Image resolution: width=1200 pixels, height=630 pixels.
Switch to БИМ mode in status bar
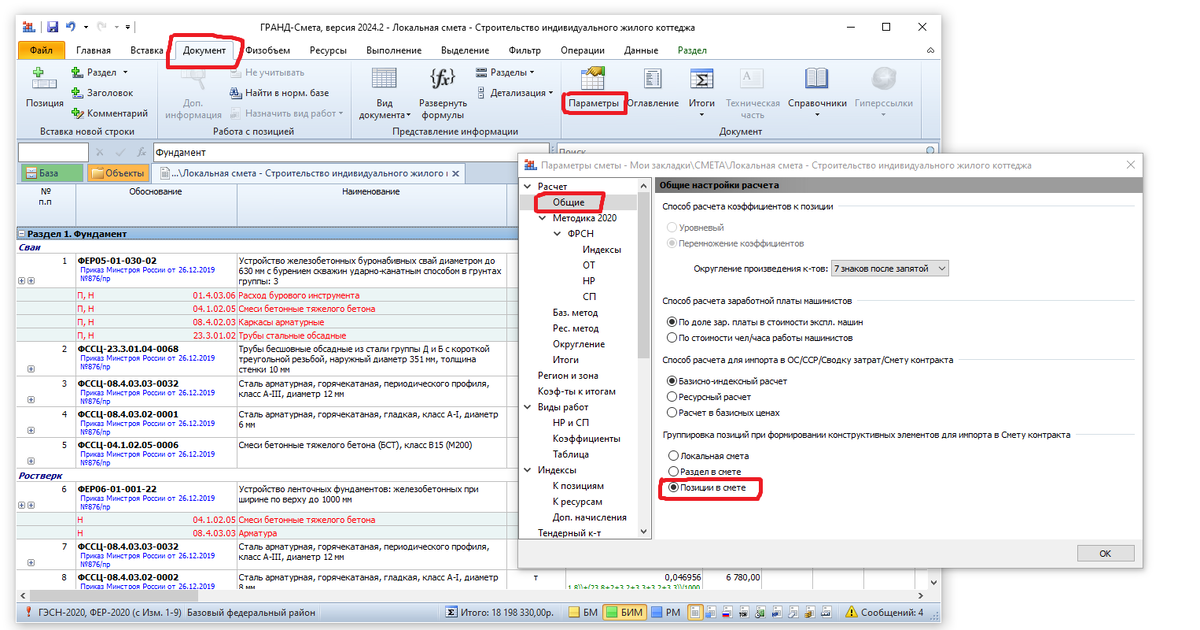pyautogui.click(x=626, y=612)
